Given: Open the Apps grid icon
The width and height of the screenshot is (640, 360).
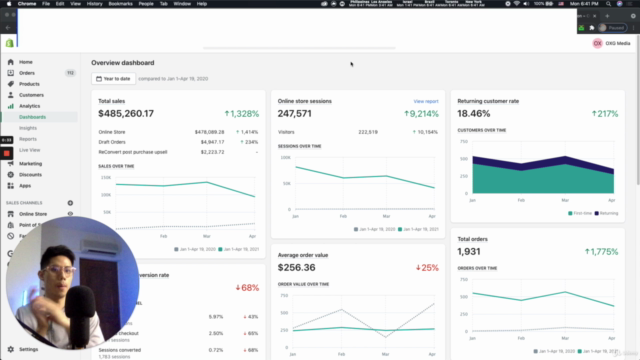Looking at the screenshot, I should tap(11, 186).
